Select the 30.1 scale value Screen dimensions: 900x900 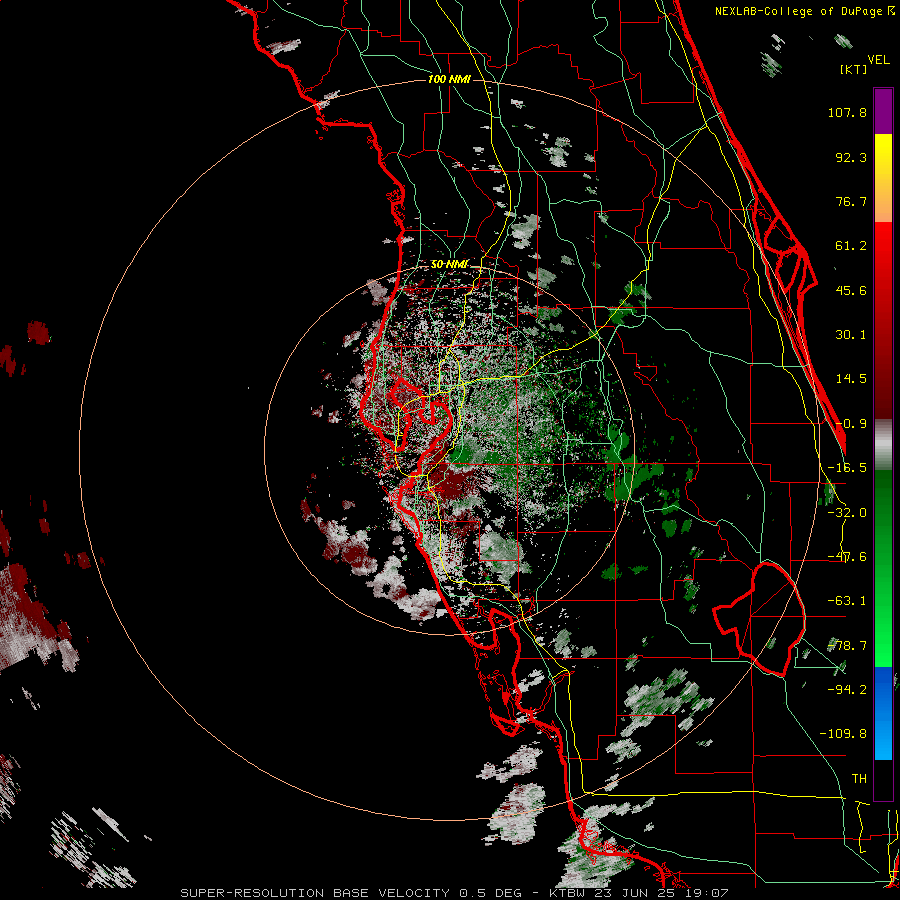coord(851,335)
